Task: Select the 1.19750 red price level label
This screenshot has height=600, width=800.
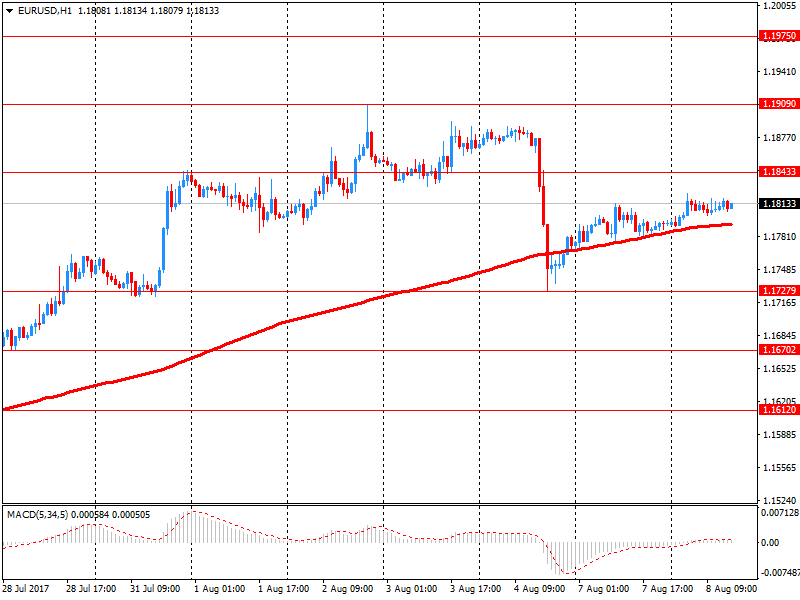Action: tap(779, 36)
